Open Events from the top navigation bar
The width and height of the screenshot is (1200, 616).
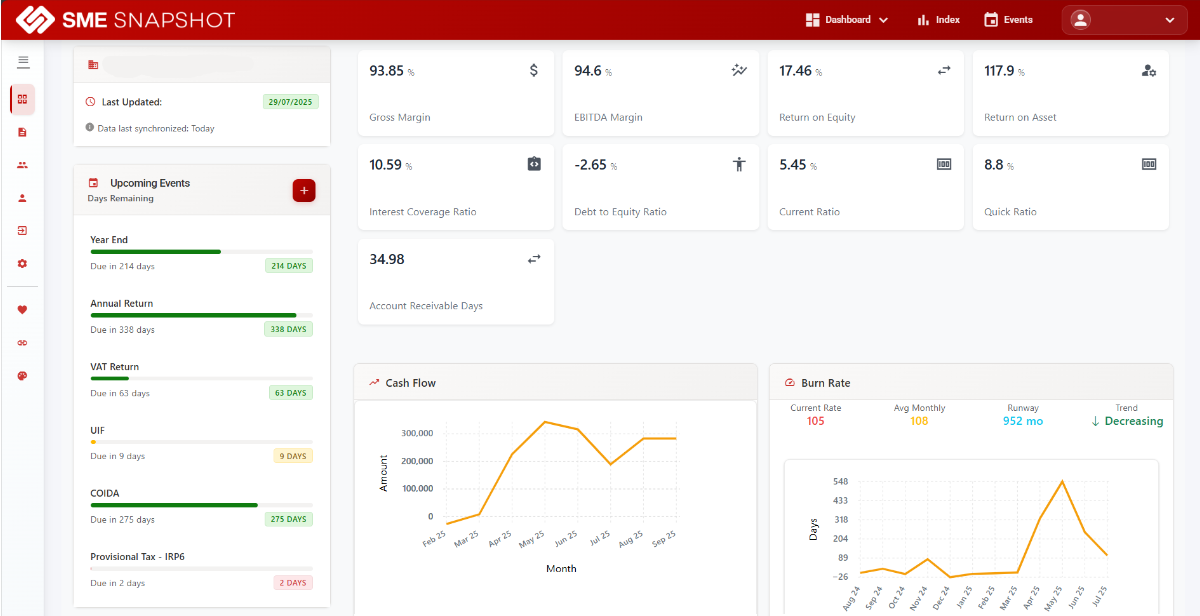click(1007, 19)
